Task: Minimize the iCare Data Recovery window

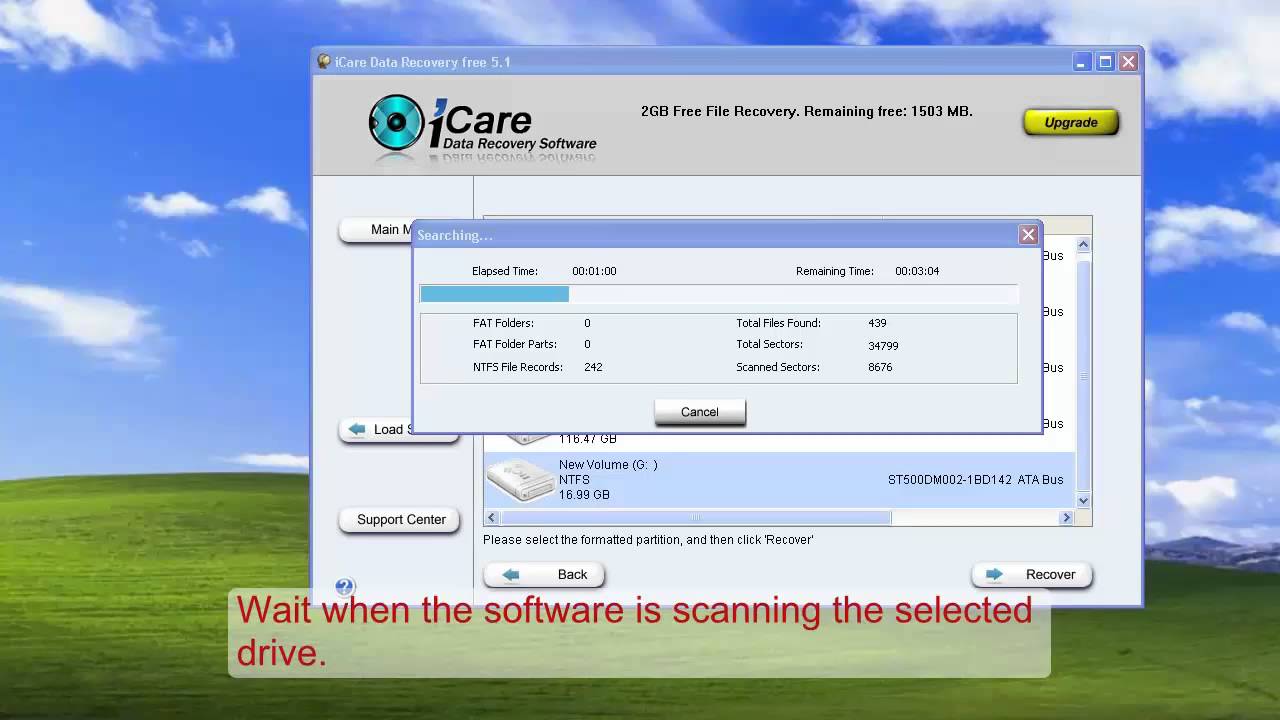Action: point(1081,62)
